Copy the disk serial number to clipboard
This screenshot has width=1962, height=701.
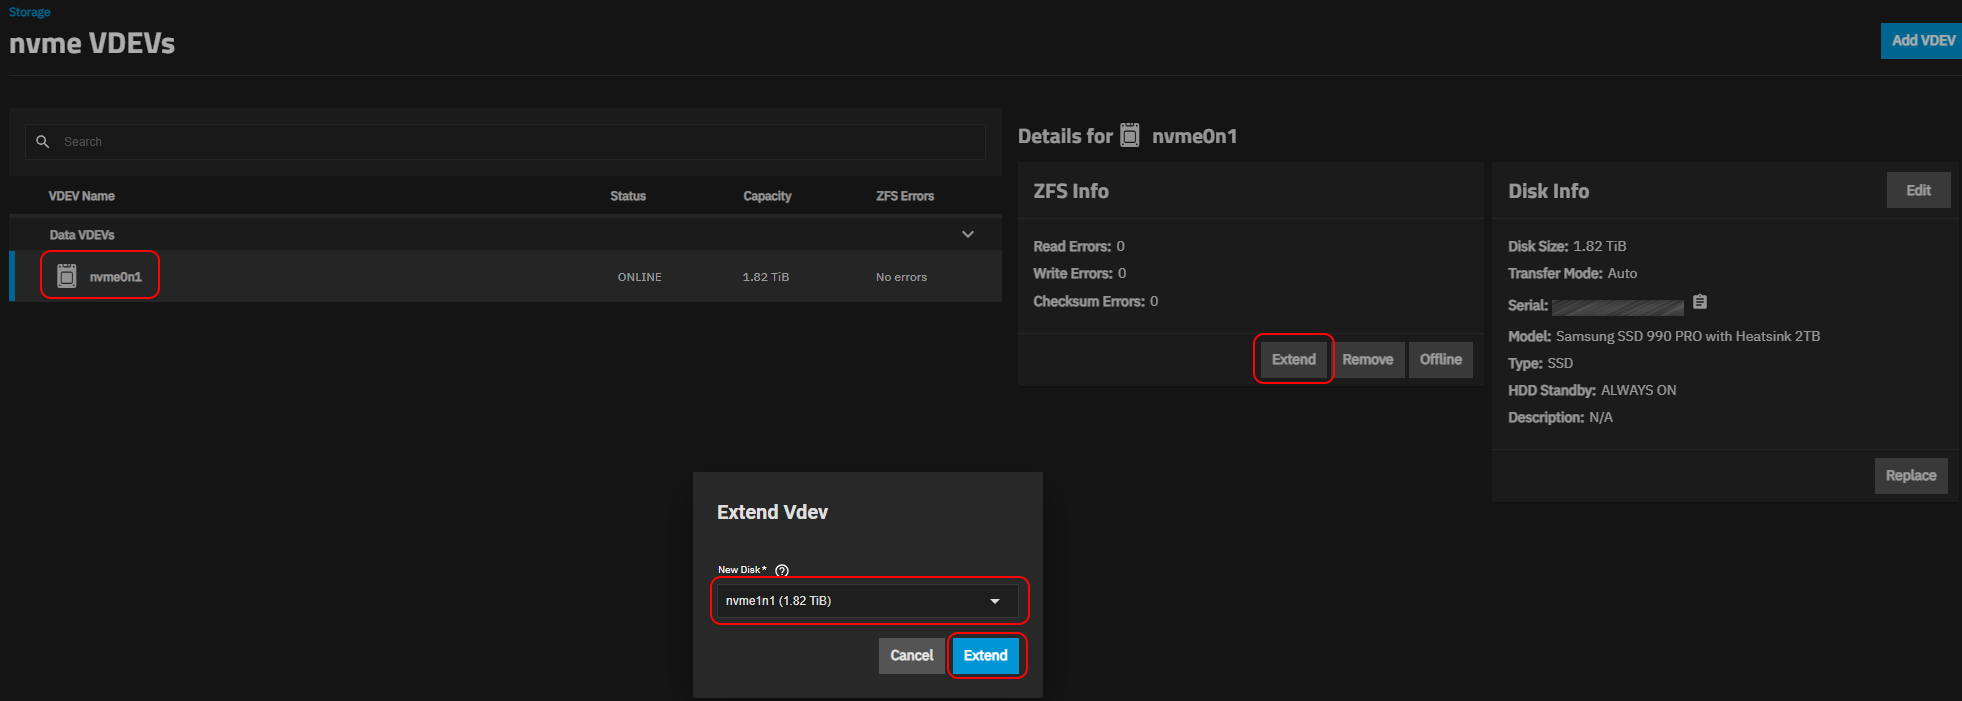(1700, 302)
